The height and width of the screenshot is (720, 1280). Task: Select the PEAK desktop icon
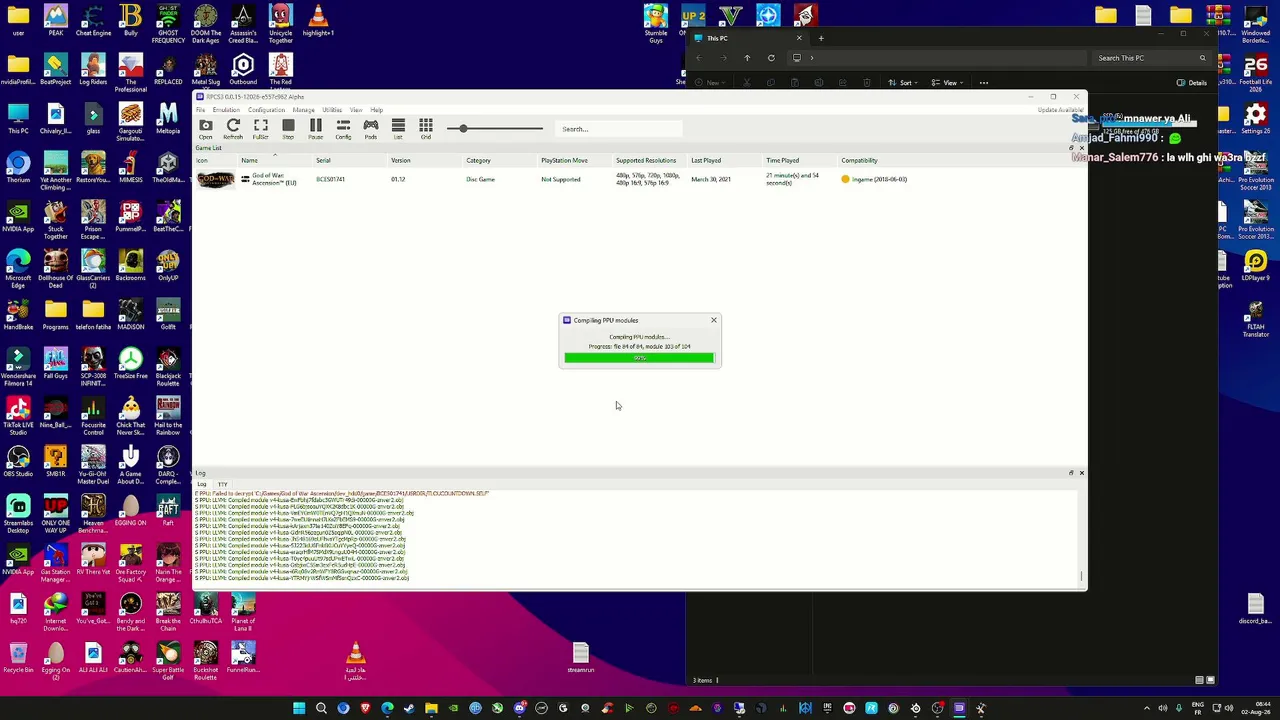click(56, 21)
